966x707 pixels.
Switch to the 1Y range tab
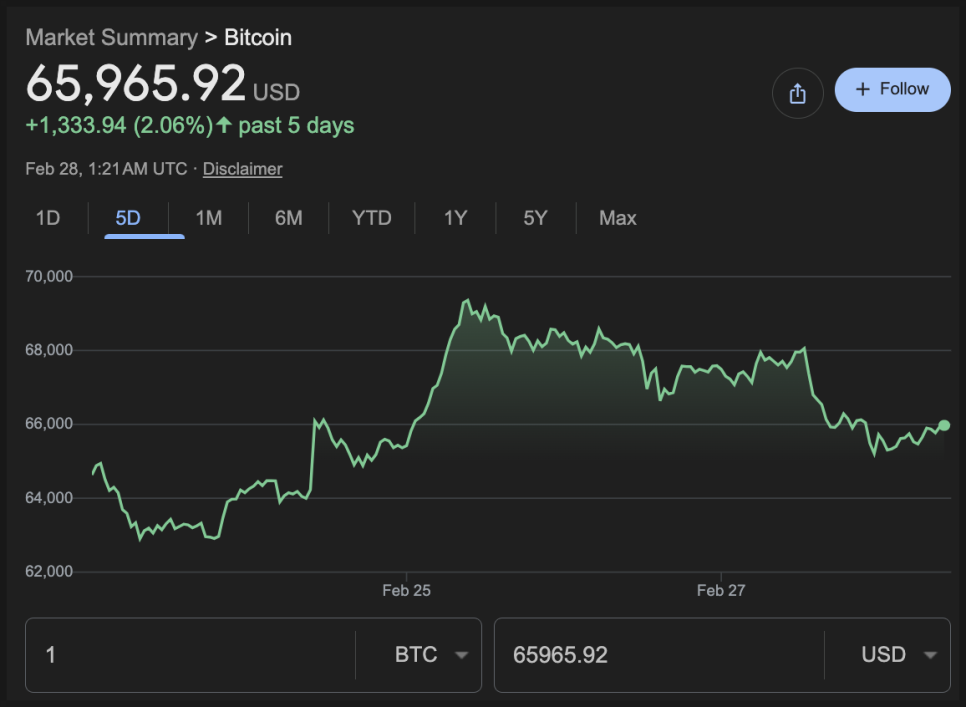[455, 218]
